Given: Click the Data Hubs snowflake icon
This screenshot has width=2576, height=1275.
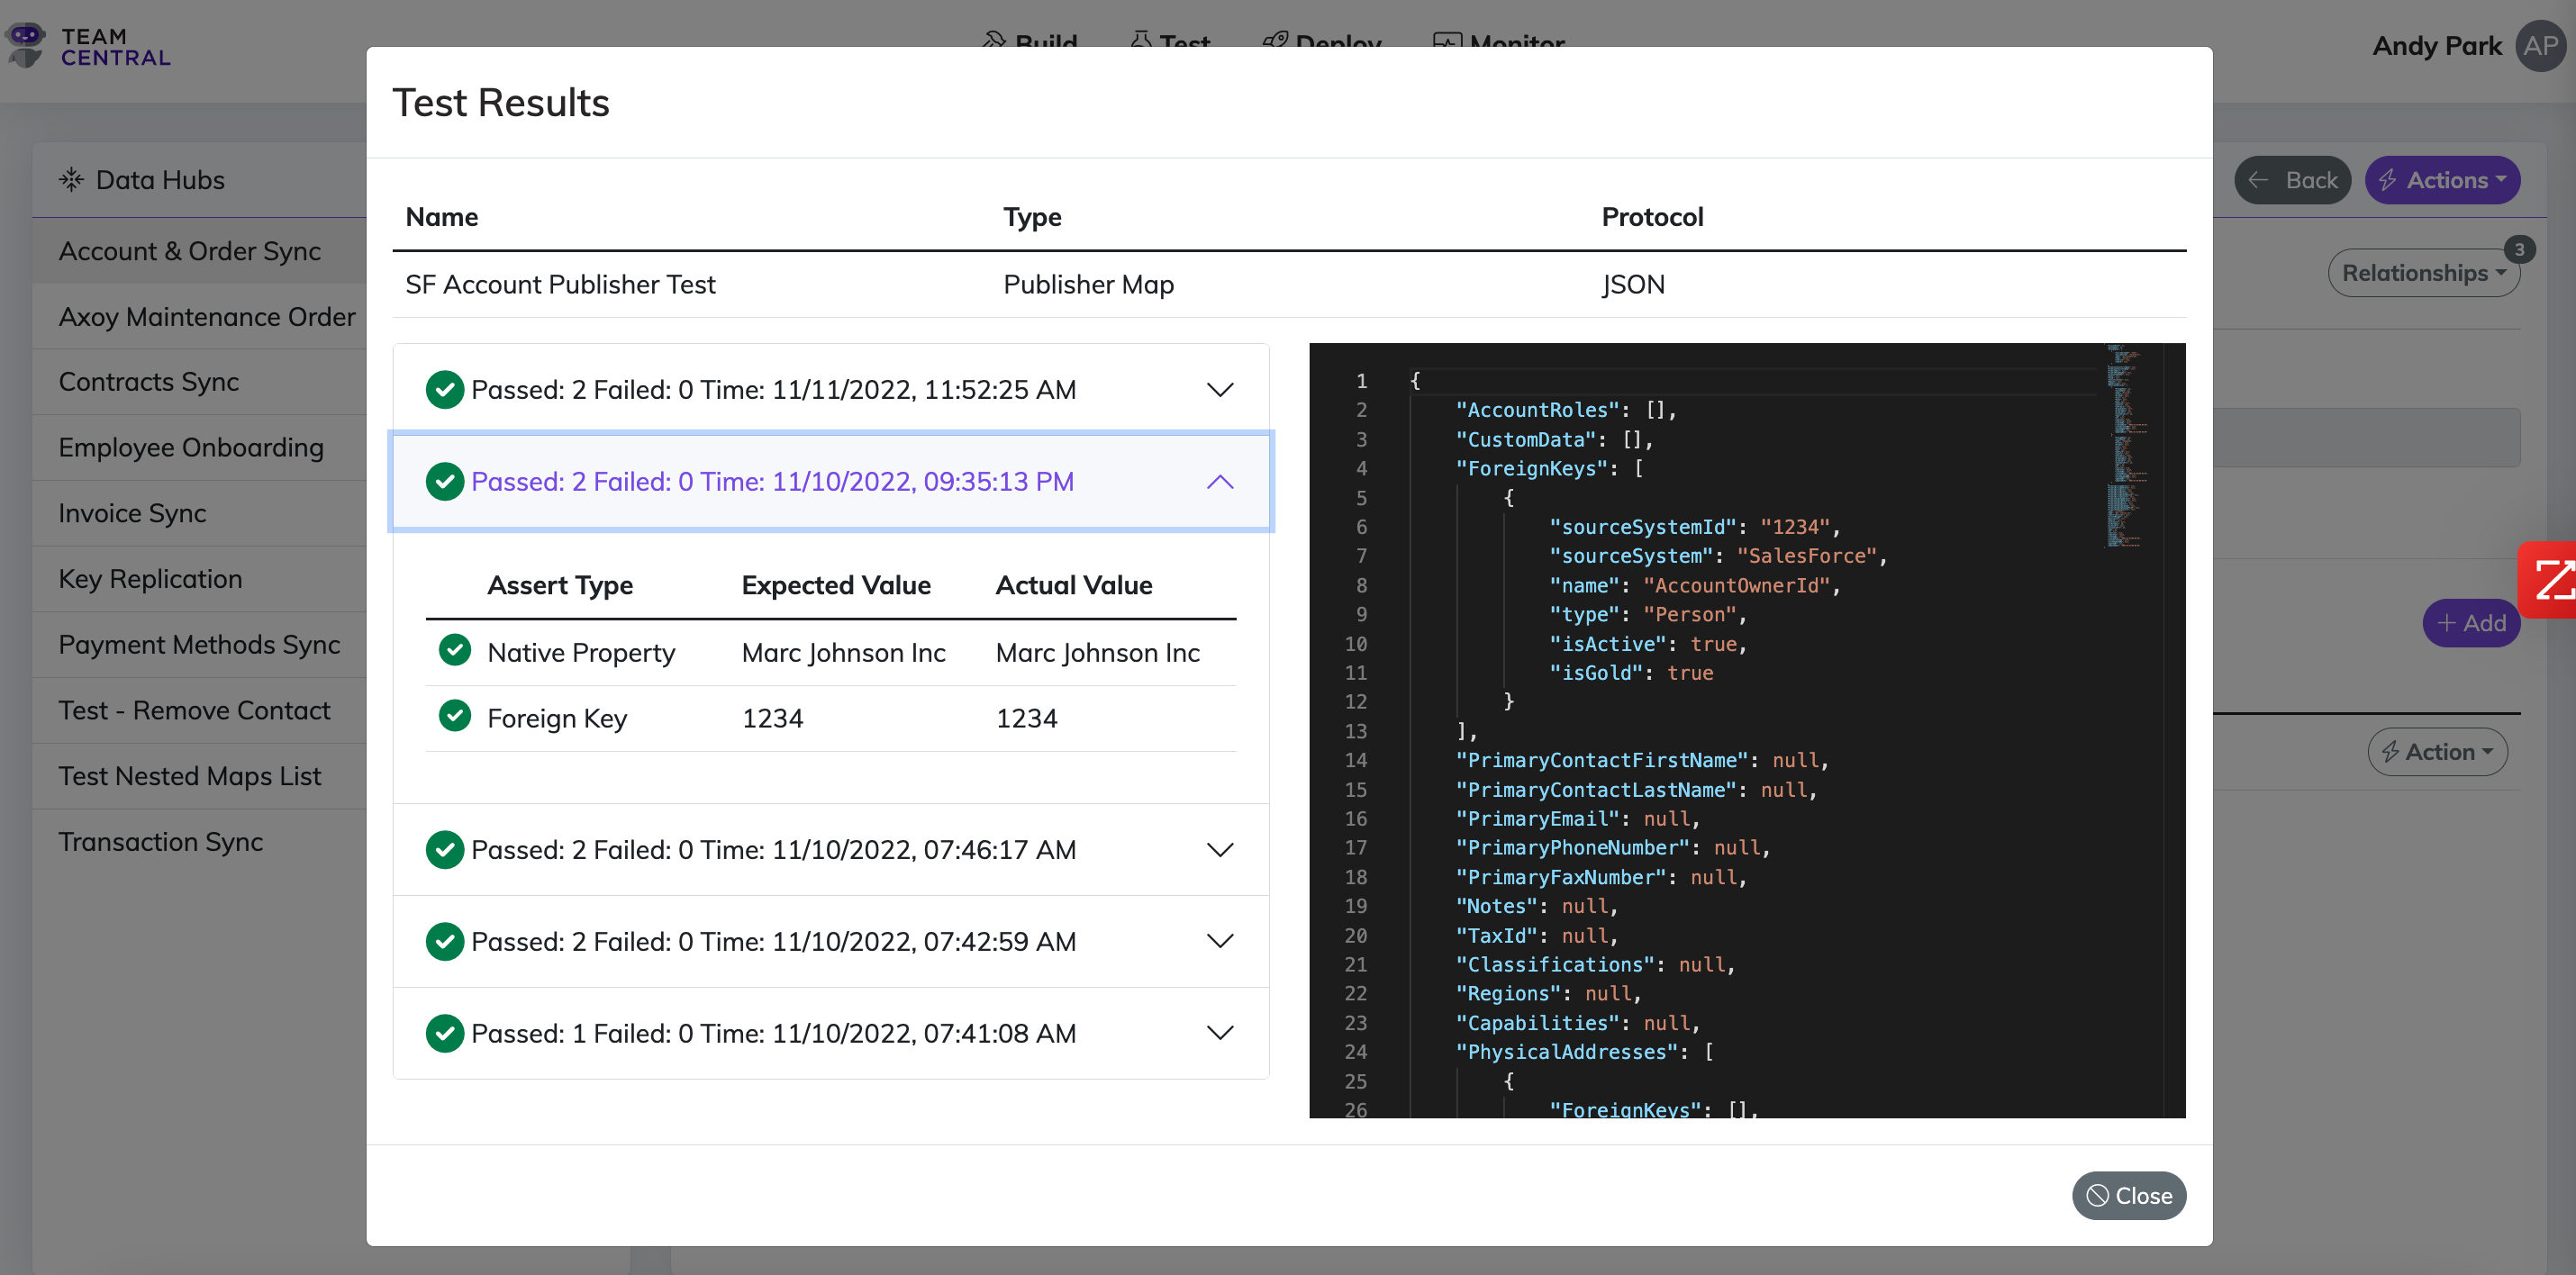Looking at the screenshot, I should [71, 180].
